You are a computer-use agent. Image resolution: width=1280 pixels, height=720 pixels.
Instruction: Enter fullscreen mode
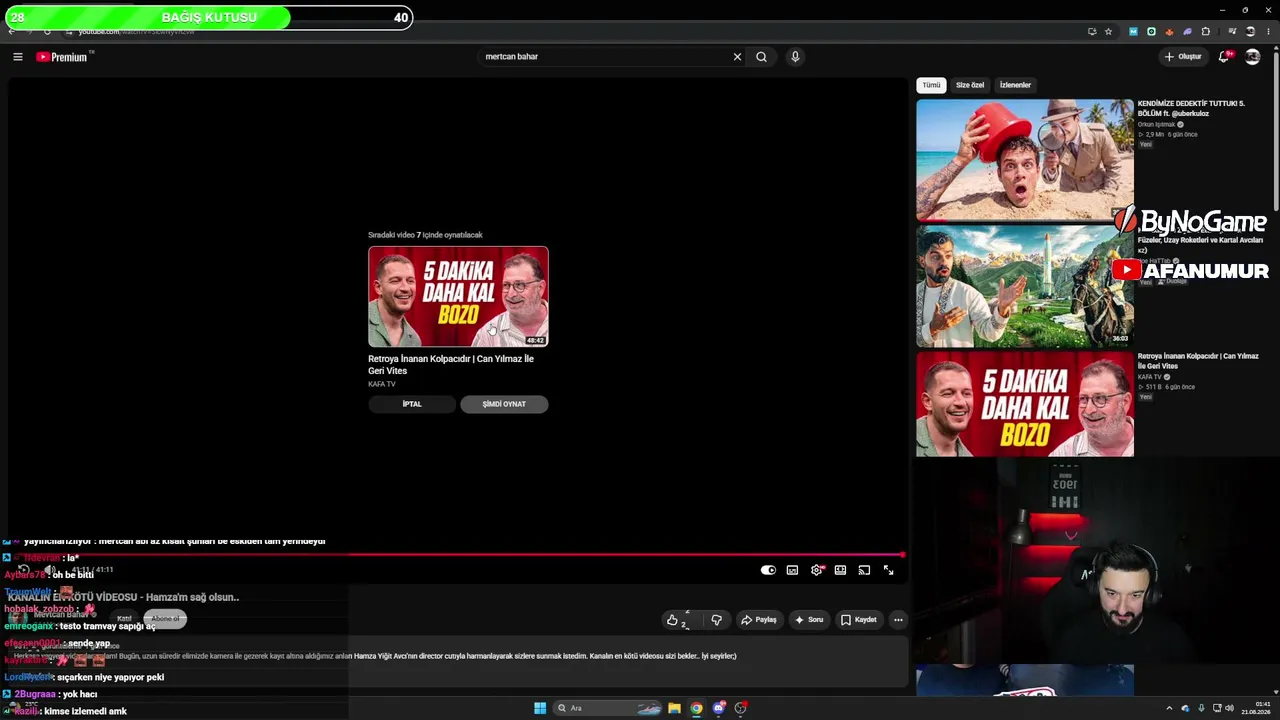(888, 570)
